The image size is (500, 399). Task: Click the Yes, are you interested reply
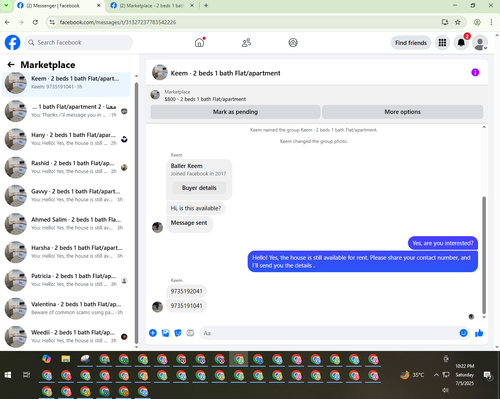point(443,243)
